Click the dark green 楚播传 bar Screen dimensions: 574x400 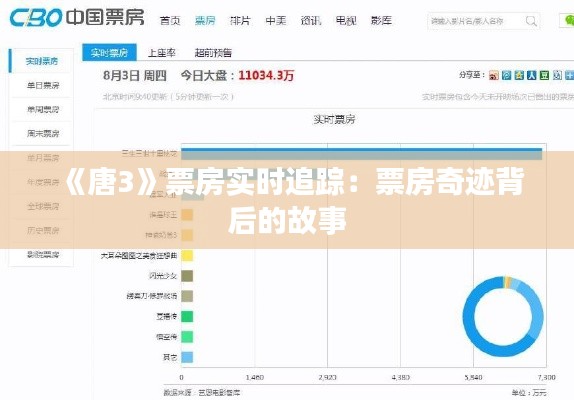point(187,317)
